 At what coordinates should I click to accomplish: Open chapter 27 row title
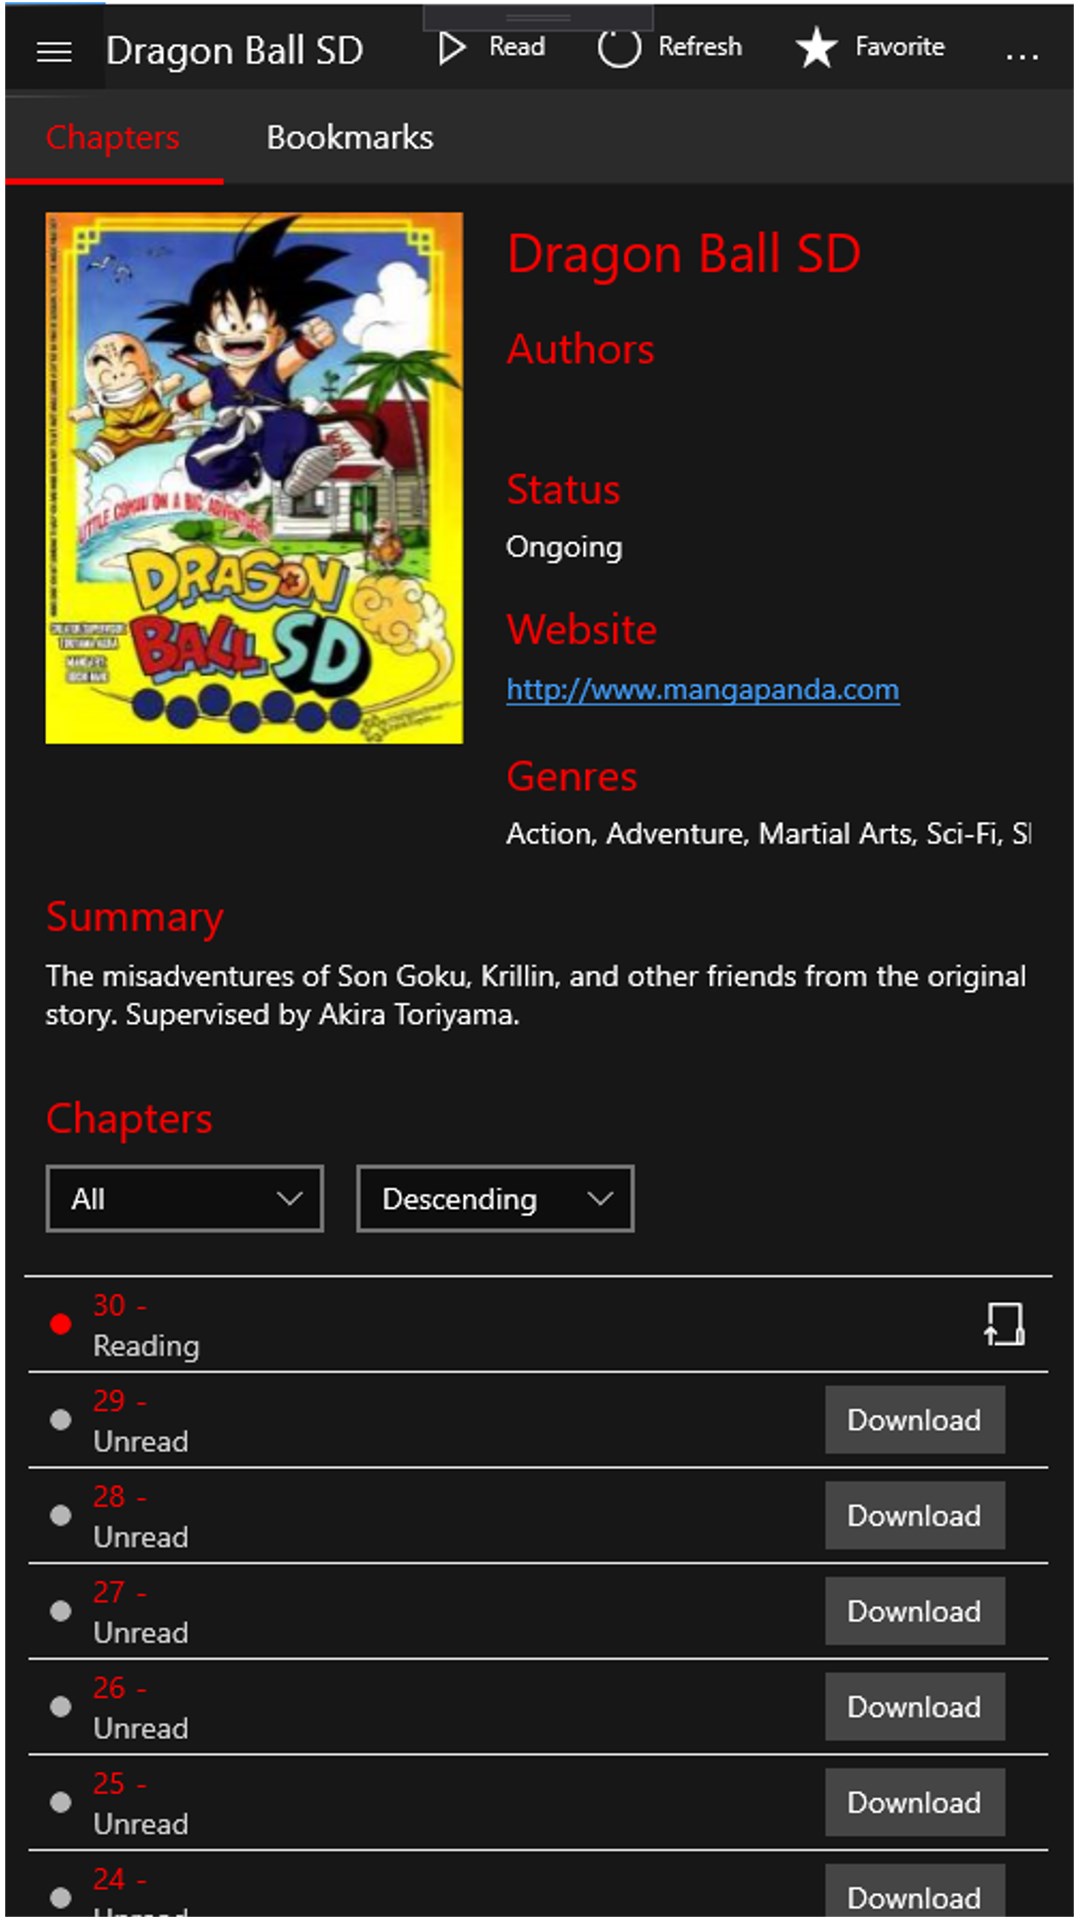tap(120, 1592)
